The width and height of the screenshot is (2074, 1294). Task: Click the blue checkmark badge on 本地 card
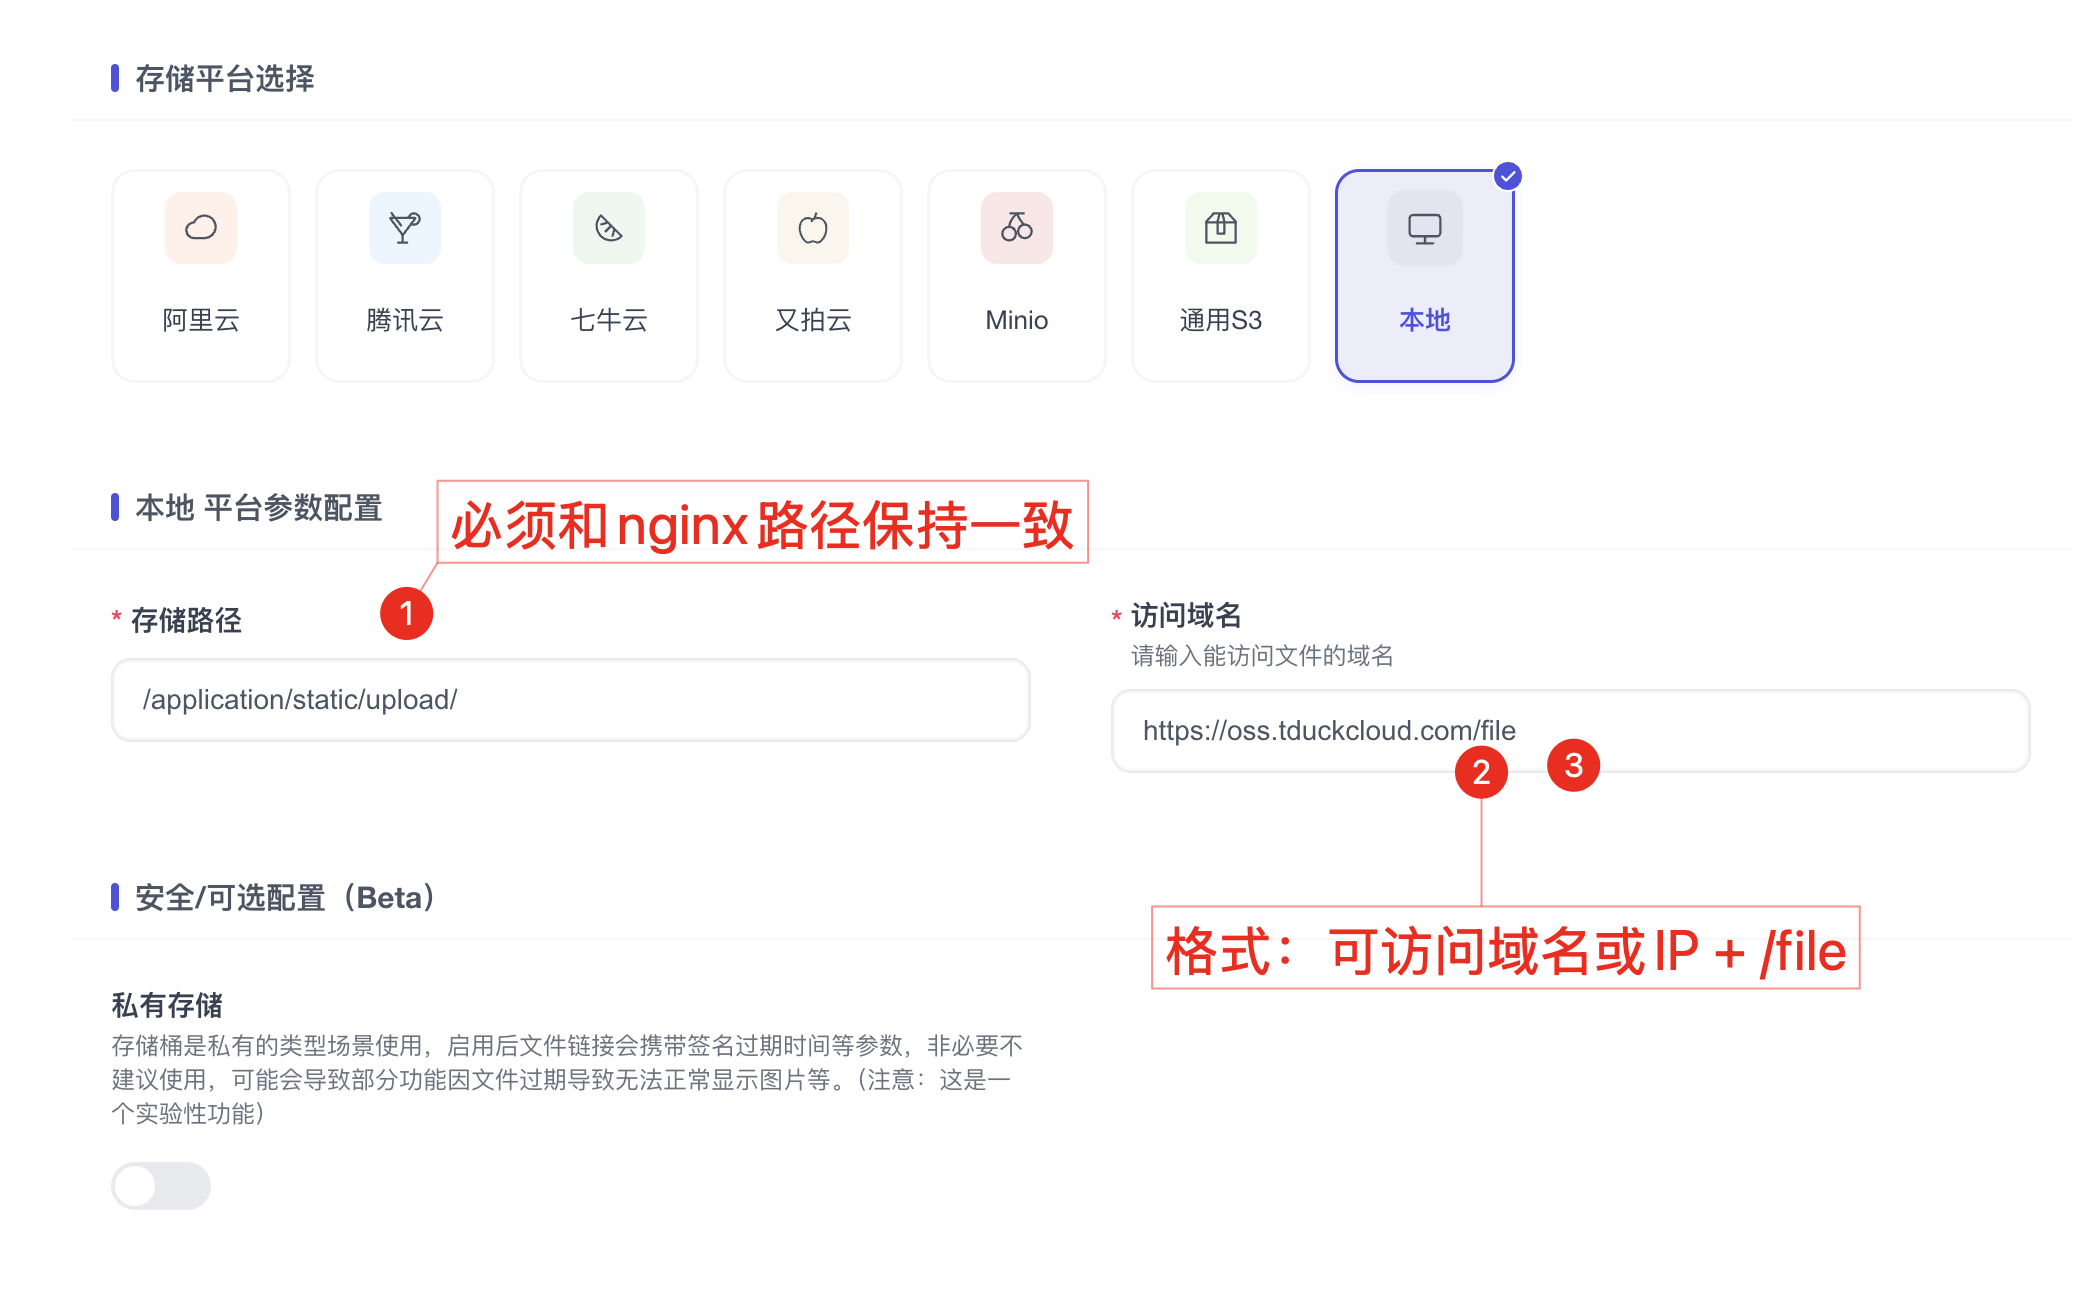1508,176
